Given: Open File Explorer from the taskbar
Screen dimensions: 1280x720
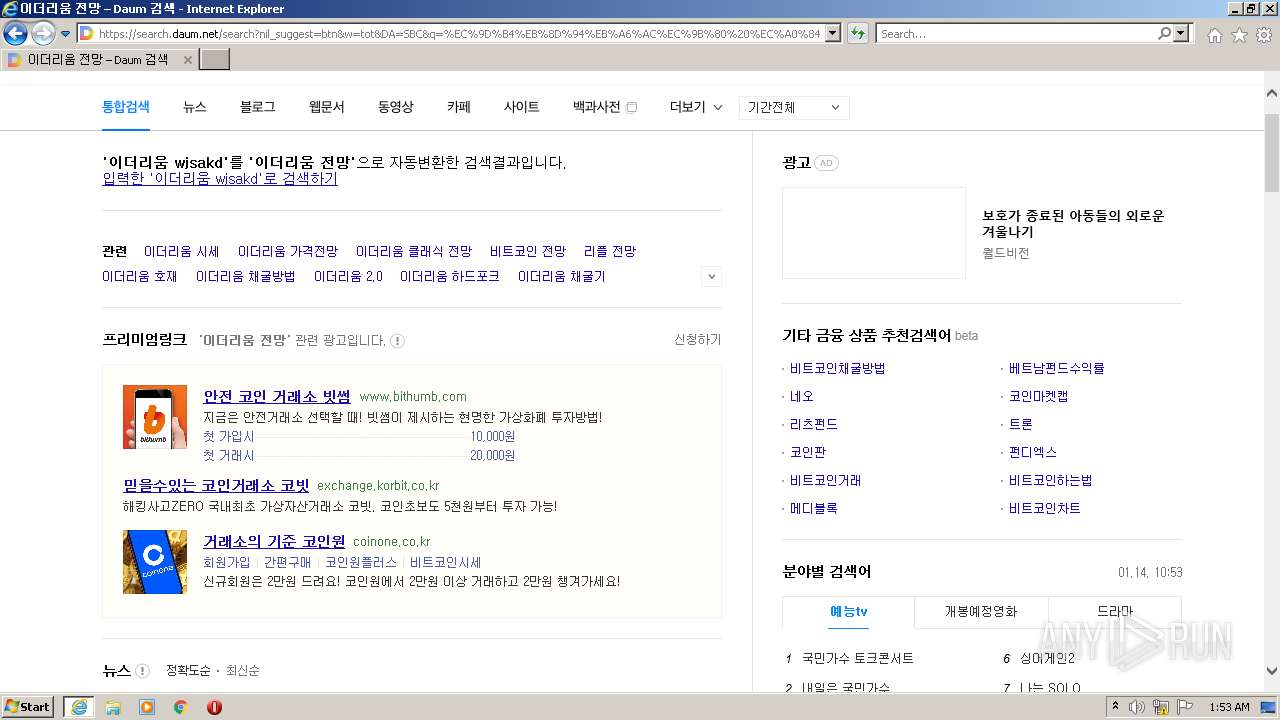Looking at the screenshot, I should tap(113, 707).
